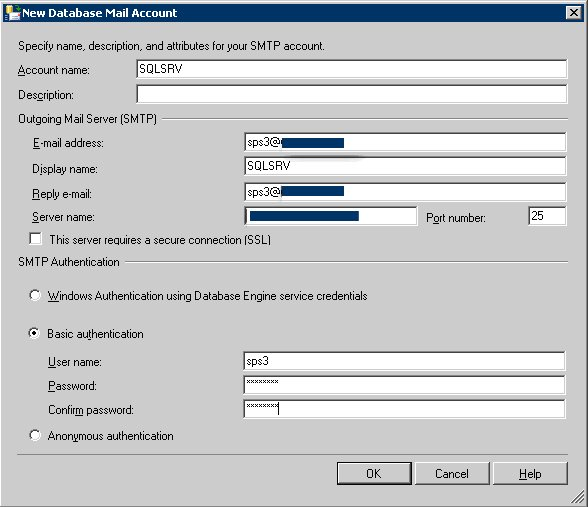Select the Display name input

click(405, 166)
